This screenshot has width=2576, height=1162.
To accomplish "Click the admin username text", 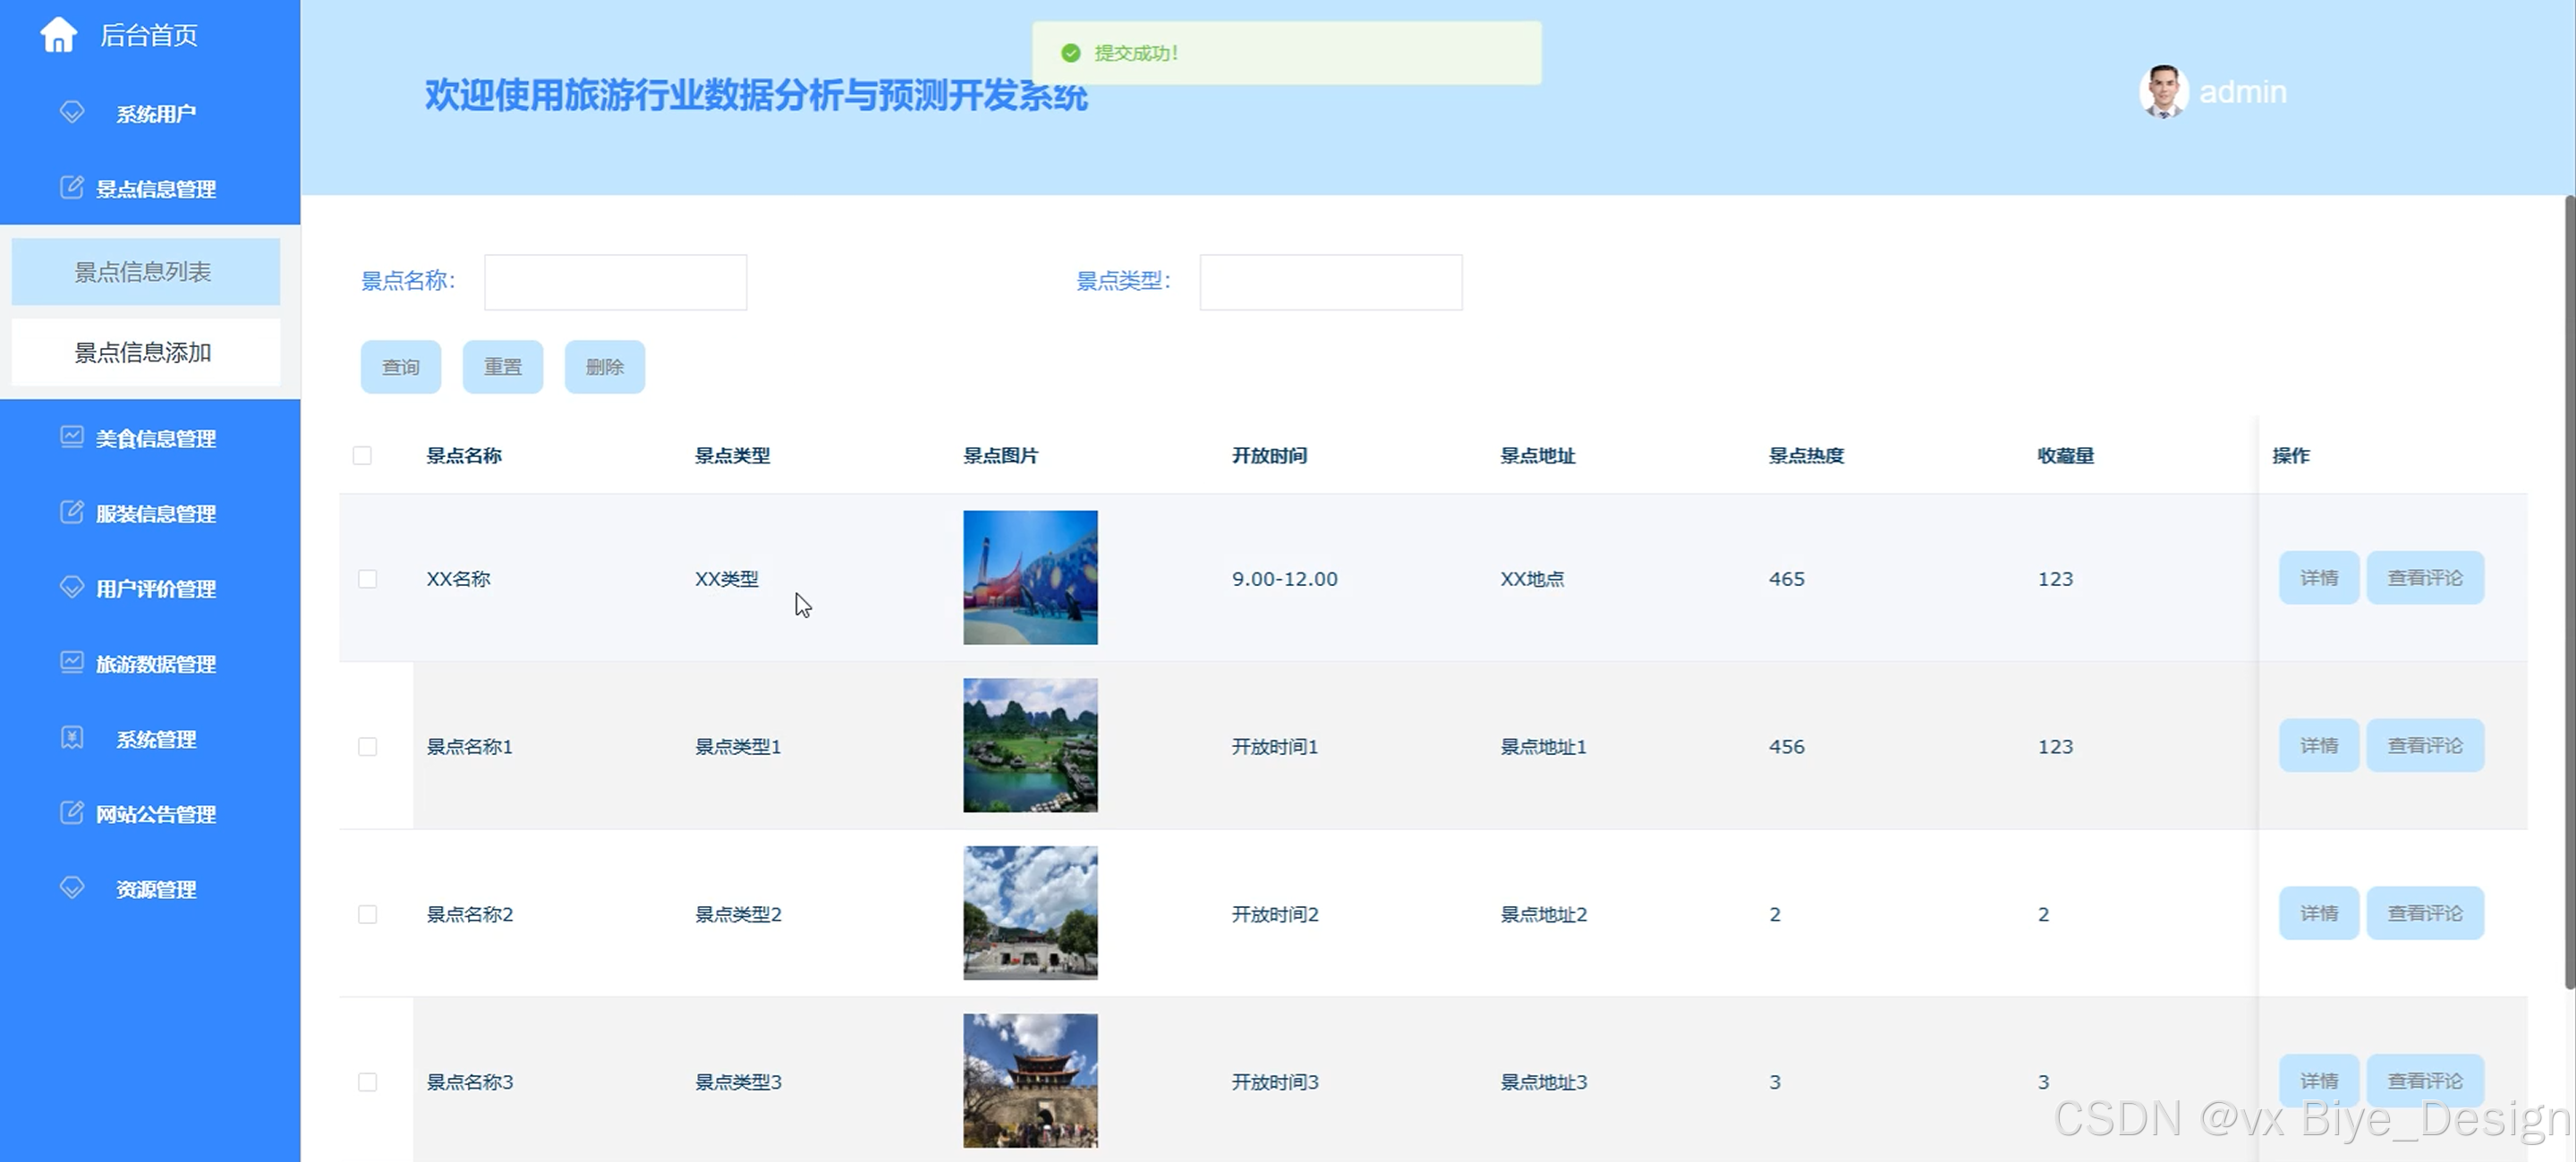I will (x=2243, y=92).
